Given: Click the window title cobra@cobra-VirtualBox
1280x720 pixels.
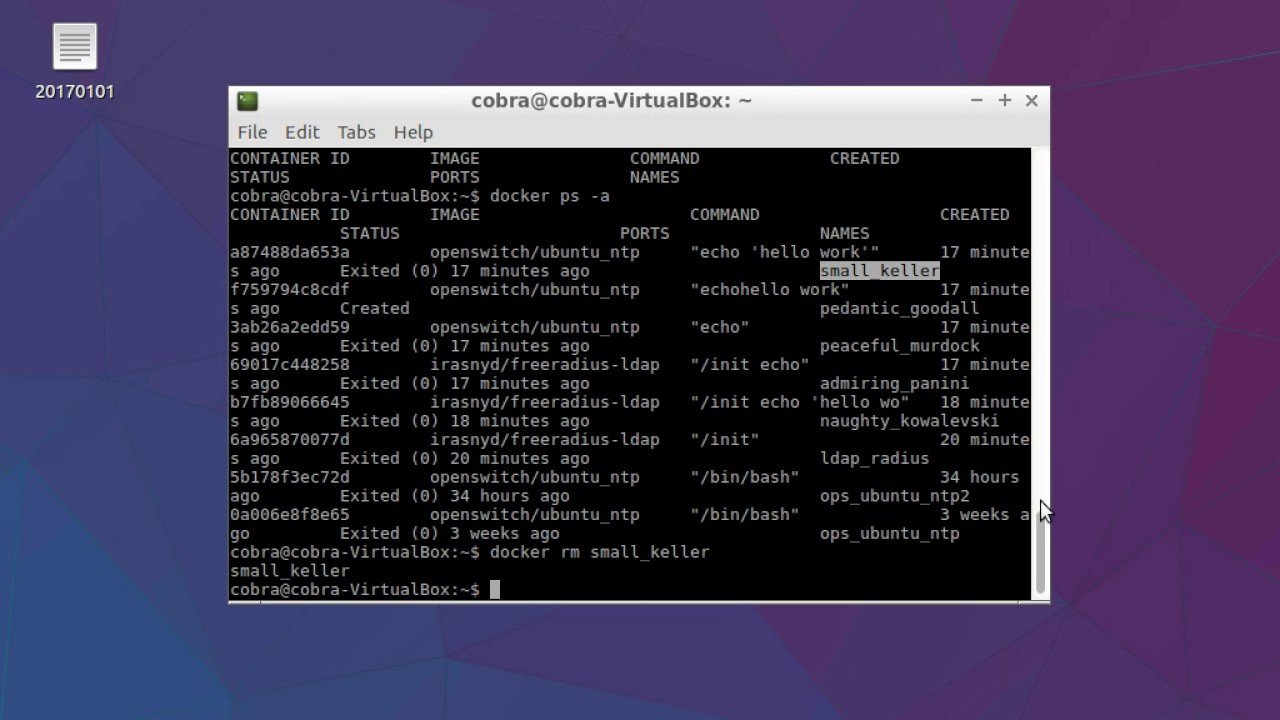Looking at the screenshot, I should pyautogui.click(x=612, y=100).
